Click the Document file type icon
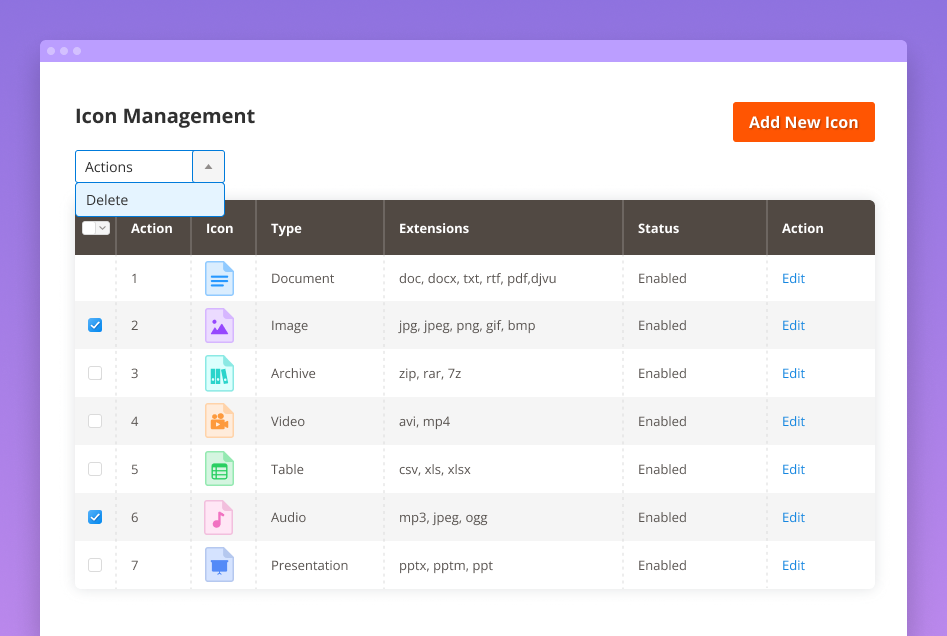This screenshot has width=947, height=636. [x=220, y=278]
